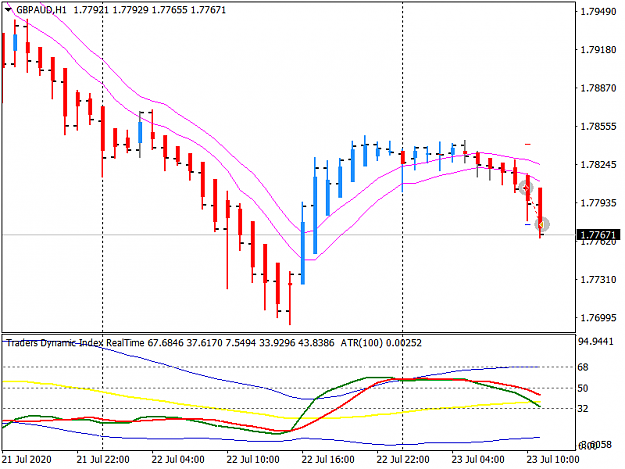Click the 1.78870 price axis label
This screenshot has height=469, width=625.
[x=598, y=88]
